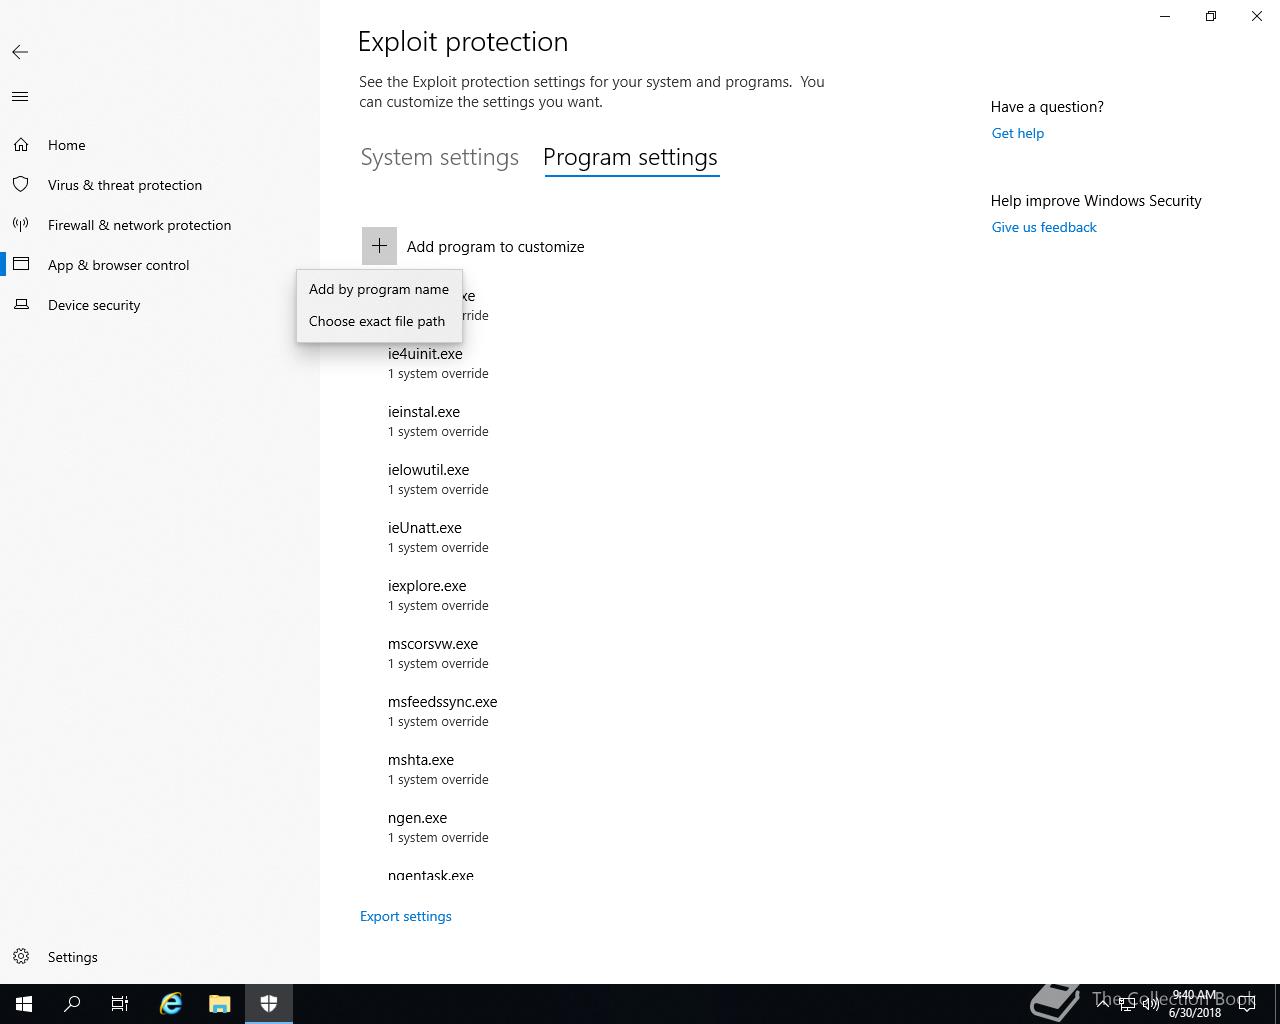Switch to the System settings tab
This screenshot has width=1280, height=1024.
[x=440, y=158]
